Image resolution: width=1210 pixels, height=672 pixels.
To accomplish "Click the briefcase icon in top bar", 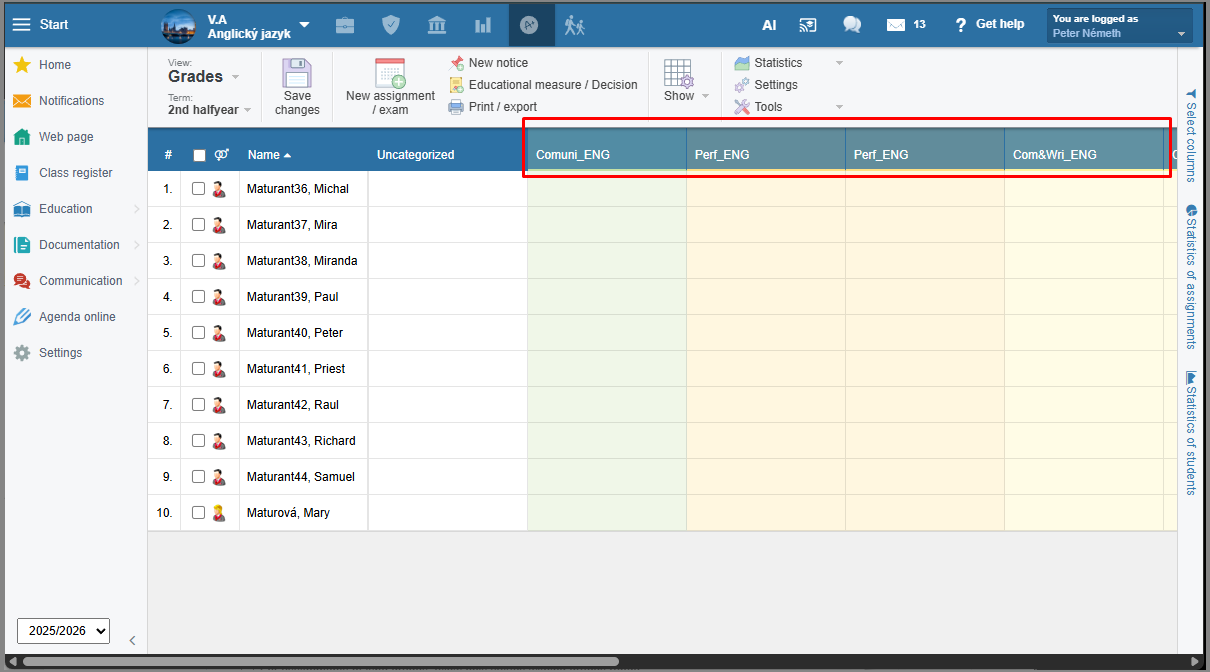I will coord(345,25).
